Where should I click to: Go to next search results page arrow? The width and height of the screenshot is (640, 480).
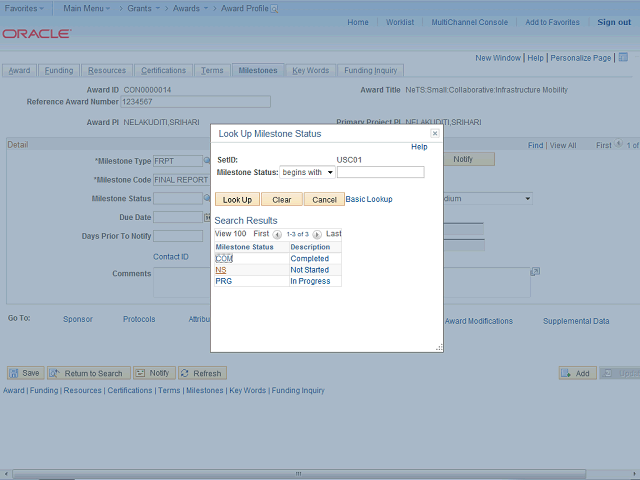click(317, 234)
